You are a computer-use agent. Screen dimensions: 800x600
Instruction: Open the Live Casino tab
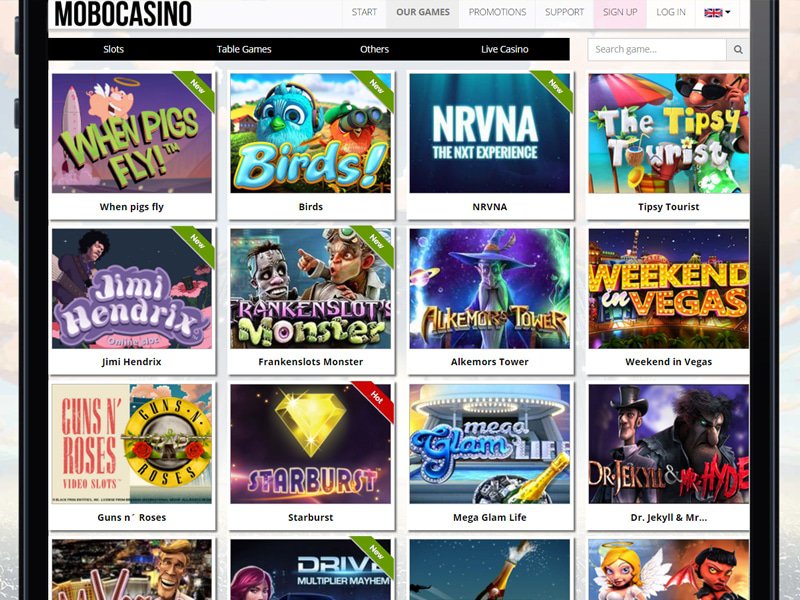[505, 49]
